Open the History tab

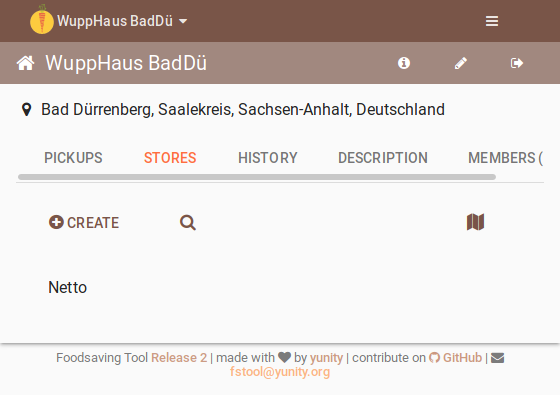click(x=268, y=158)
